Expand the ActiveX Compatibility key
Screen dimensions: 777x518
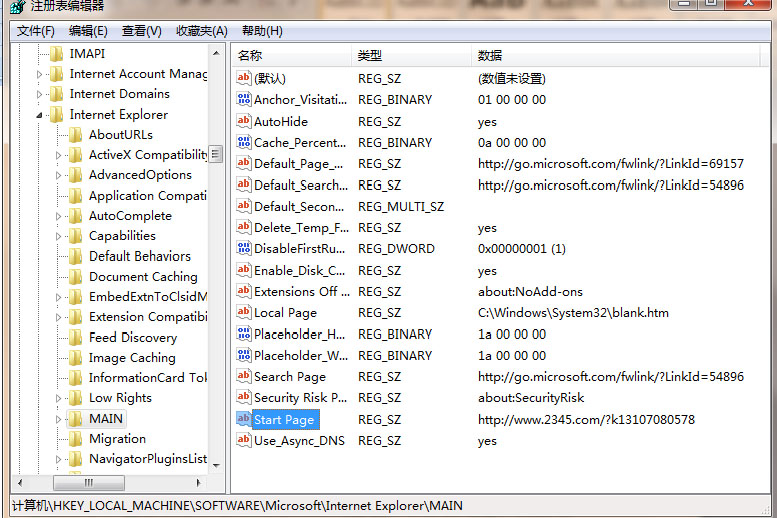[x=59, y=155]
